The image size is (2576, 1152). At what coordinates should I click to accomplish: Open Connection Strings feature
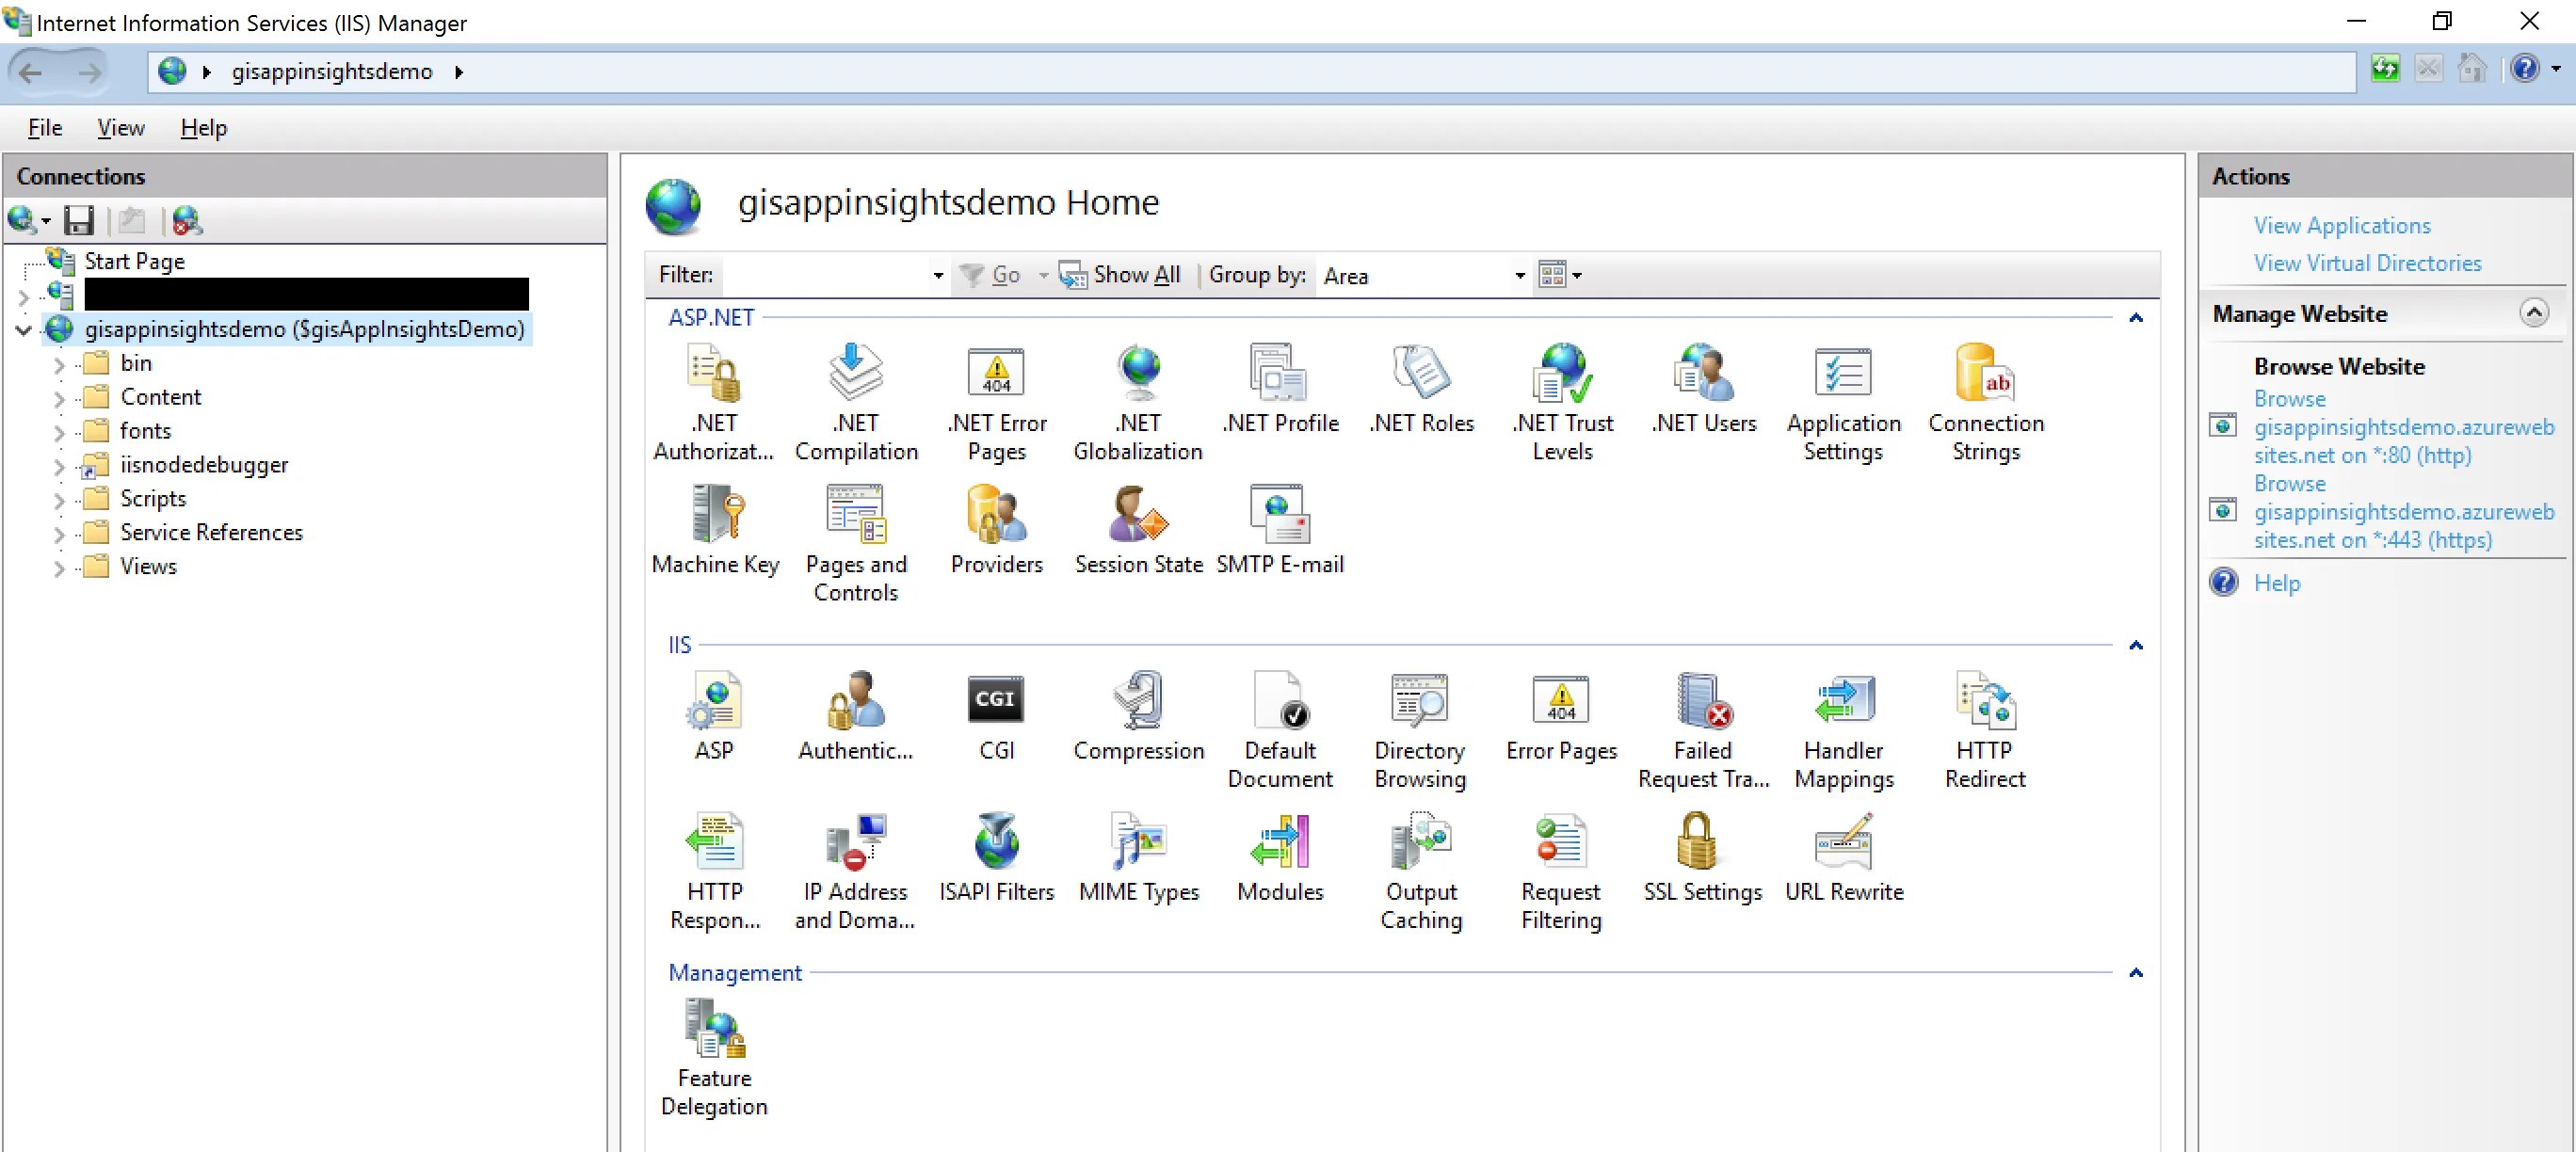pos(1986,403)
